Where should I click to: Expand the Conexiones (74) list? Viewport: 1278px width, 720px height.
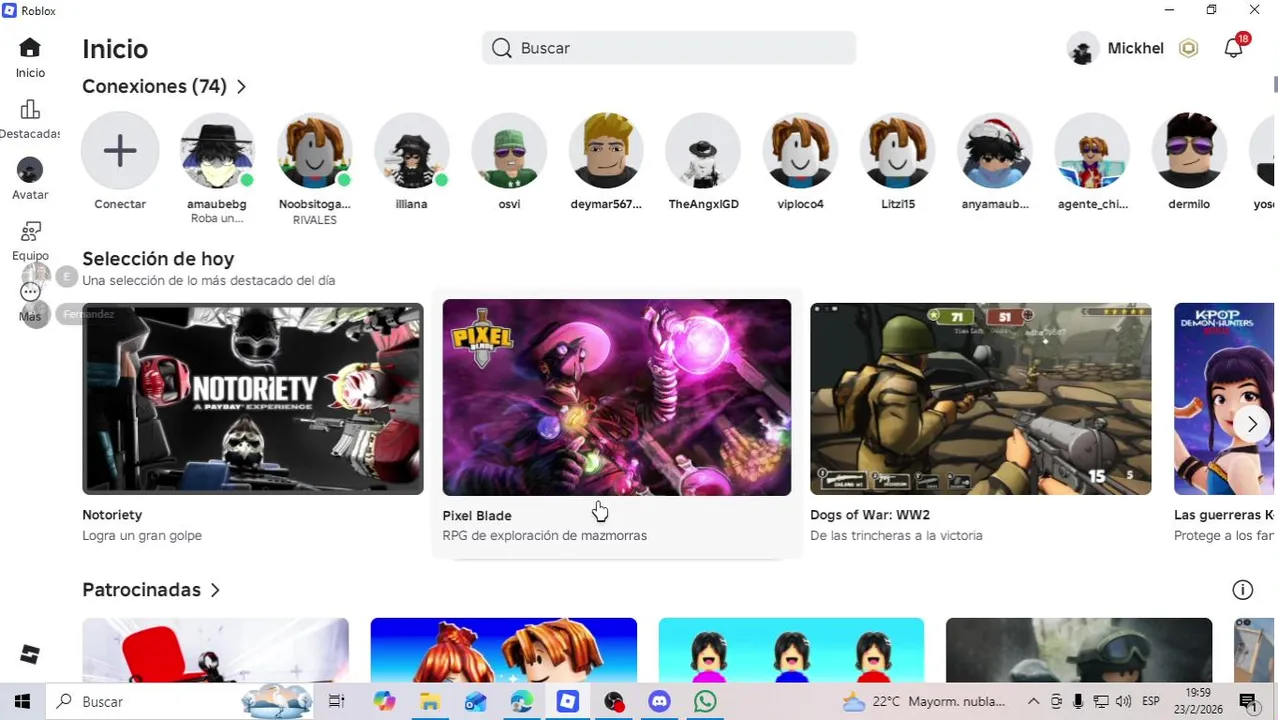241,87
